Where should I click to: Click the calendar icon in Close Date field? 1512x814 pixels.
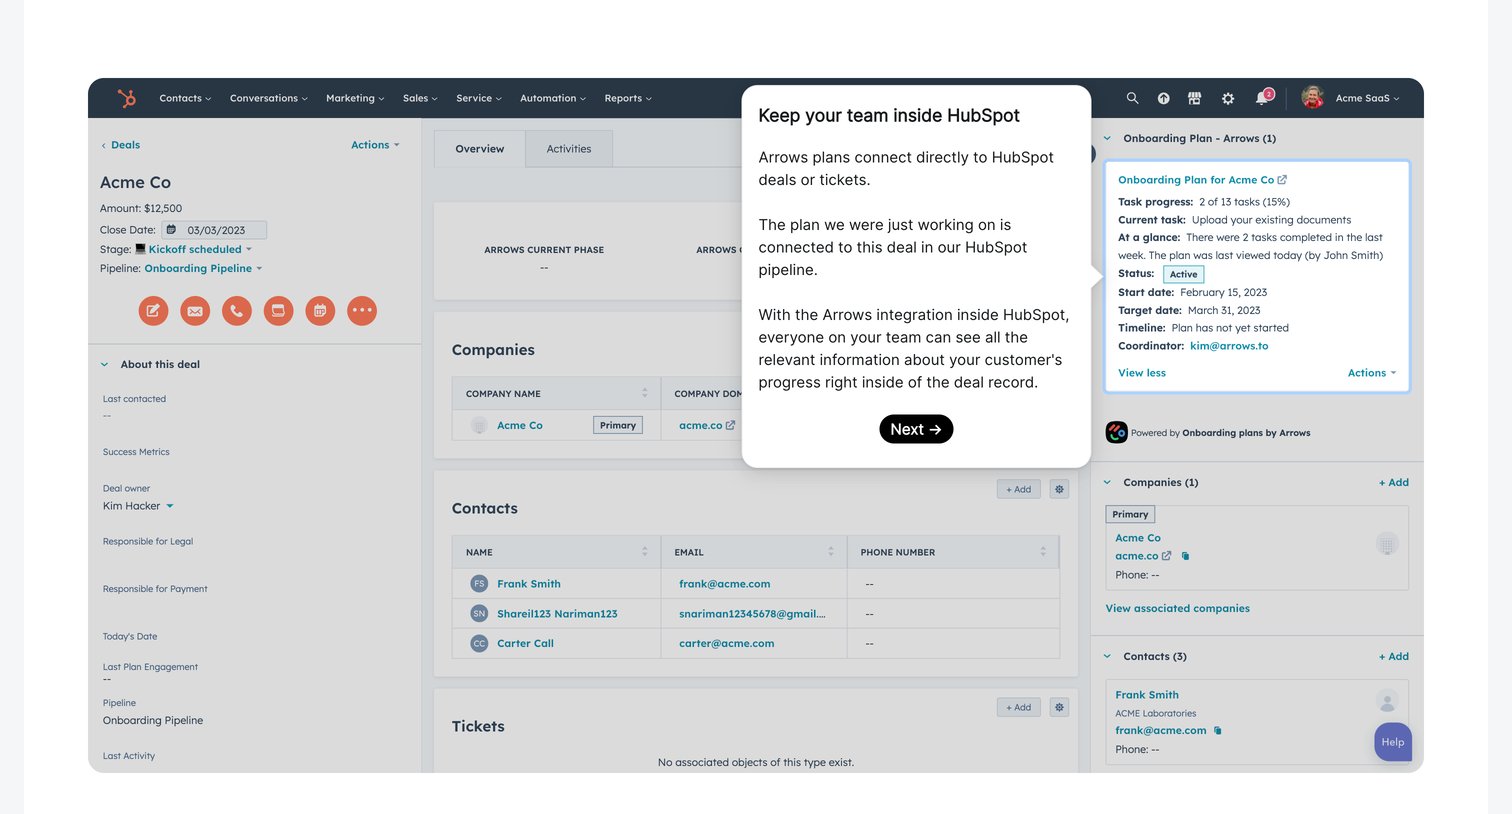click(171, 230)
